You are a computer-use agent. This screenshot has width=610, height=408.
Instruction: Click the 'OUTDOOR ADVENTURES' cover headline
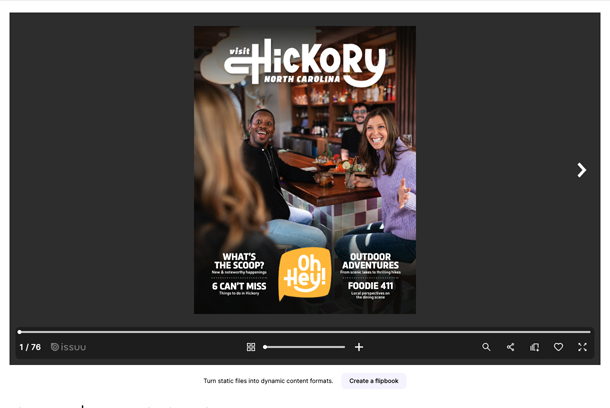point(370,261)
